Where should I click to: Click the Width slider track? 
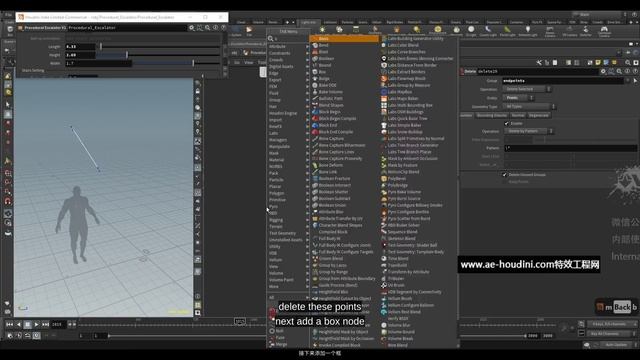pos(176,63)
